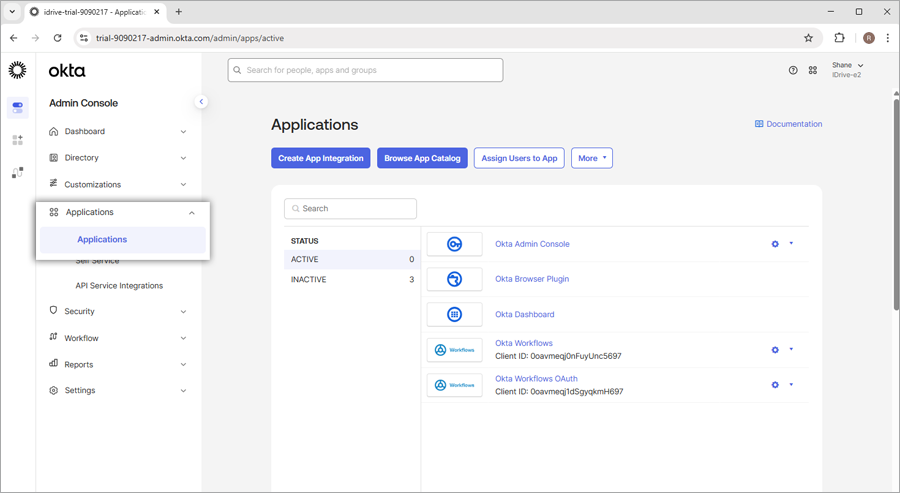This screenshot has height=493, width=900.
Task: Click the gear icon for Okta Workflows OAuth
Action: tap(775, 385)
